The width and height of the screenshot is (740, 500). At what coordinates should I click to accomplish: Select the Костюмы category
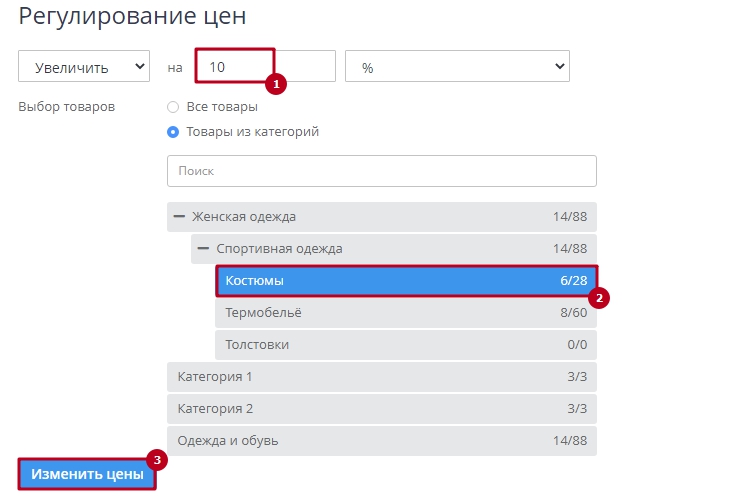[406, 281]
